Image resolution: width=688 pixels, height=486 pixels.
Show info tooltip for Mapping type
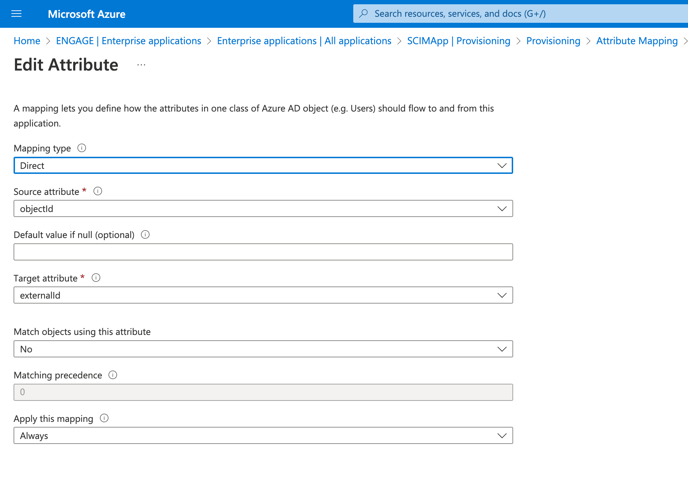[x=82, y=148]
